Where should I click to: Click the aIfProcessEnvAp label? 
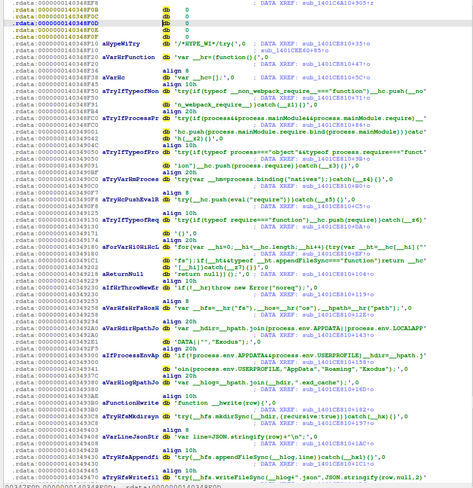[x=130, y=356]
